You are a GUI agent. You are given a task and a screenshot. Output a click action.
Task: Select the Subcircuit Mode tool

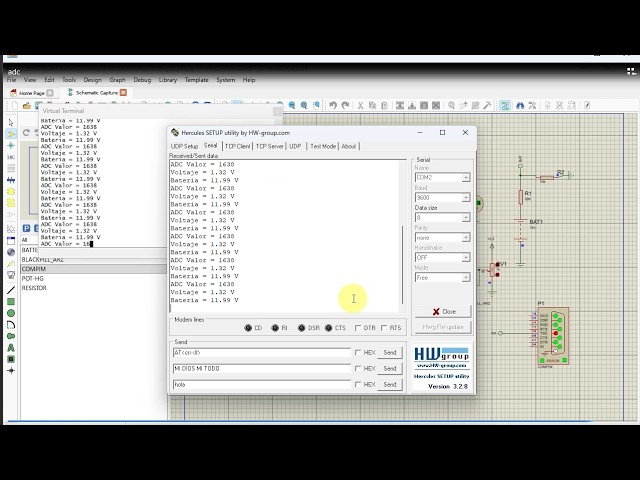11,191
